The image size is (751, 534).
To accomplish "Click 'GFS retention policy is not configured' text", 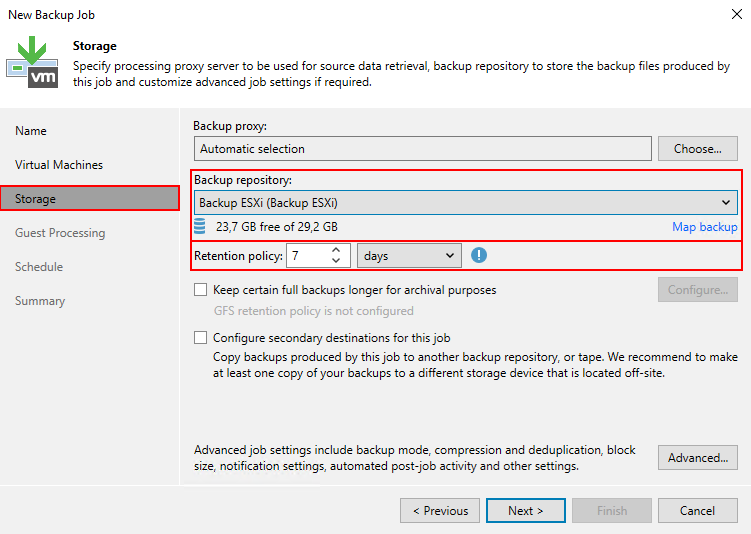I will [x=313, y=311].
